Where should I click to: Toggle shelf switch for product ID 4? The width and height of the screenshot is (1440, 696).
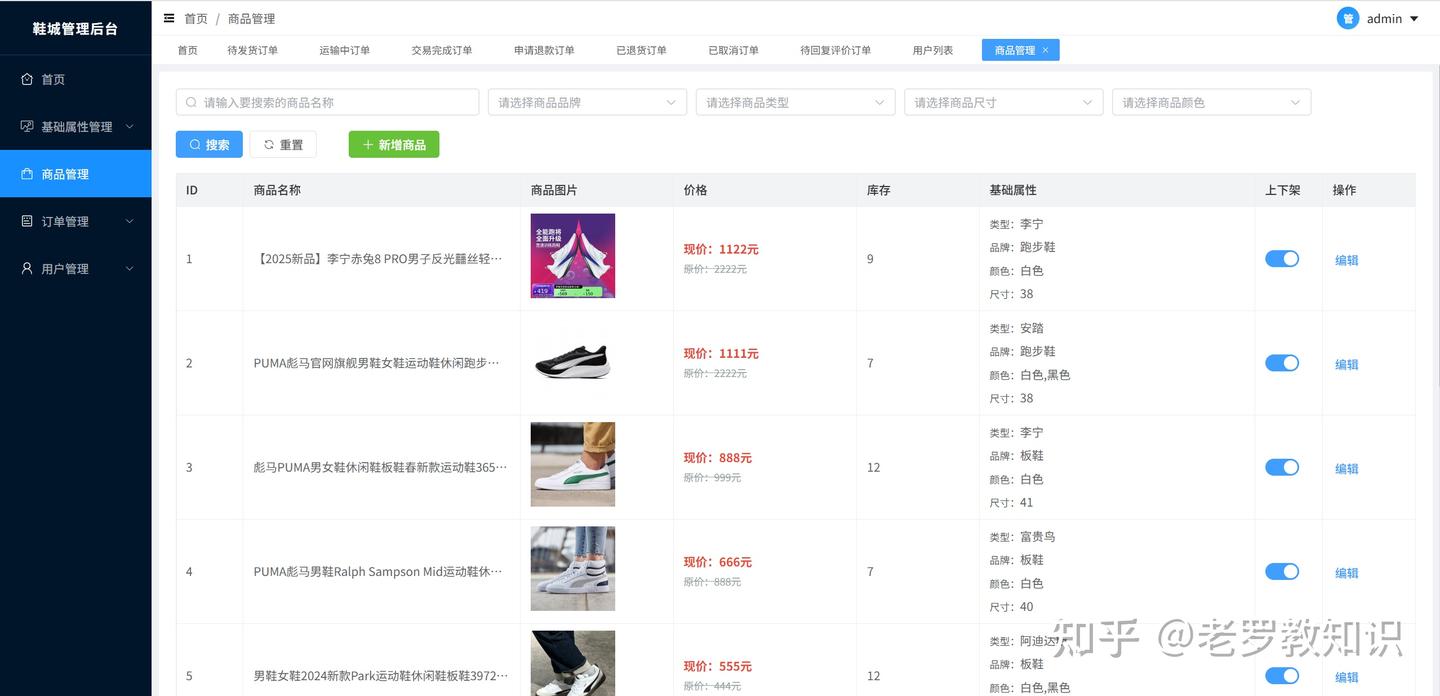click(1282, 571)
